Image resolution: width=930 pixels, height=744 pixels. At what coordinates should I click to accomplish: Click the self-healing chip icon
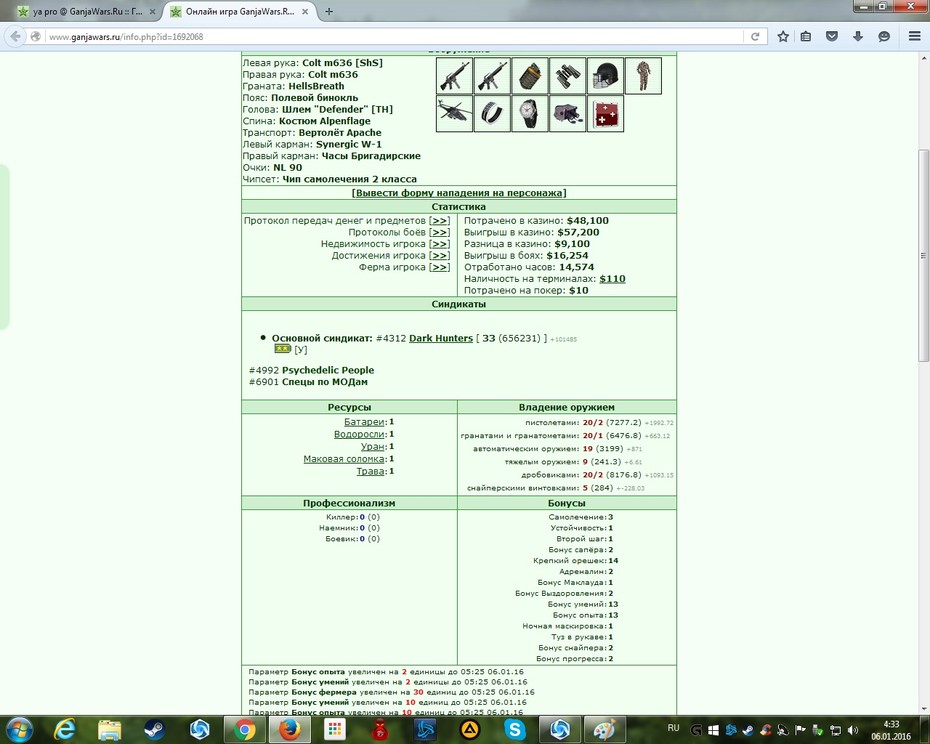point(606,113)
